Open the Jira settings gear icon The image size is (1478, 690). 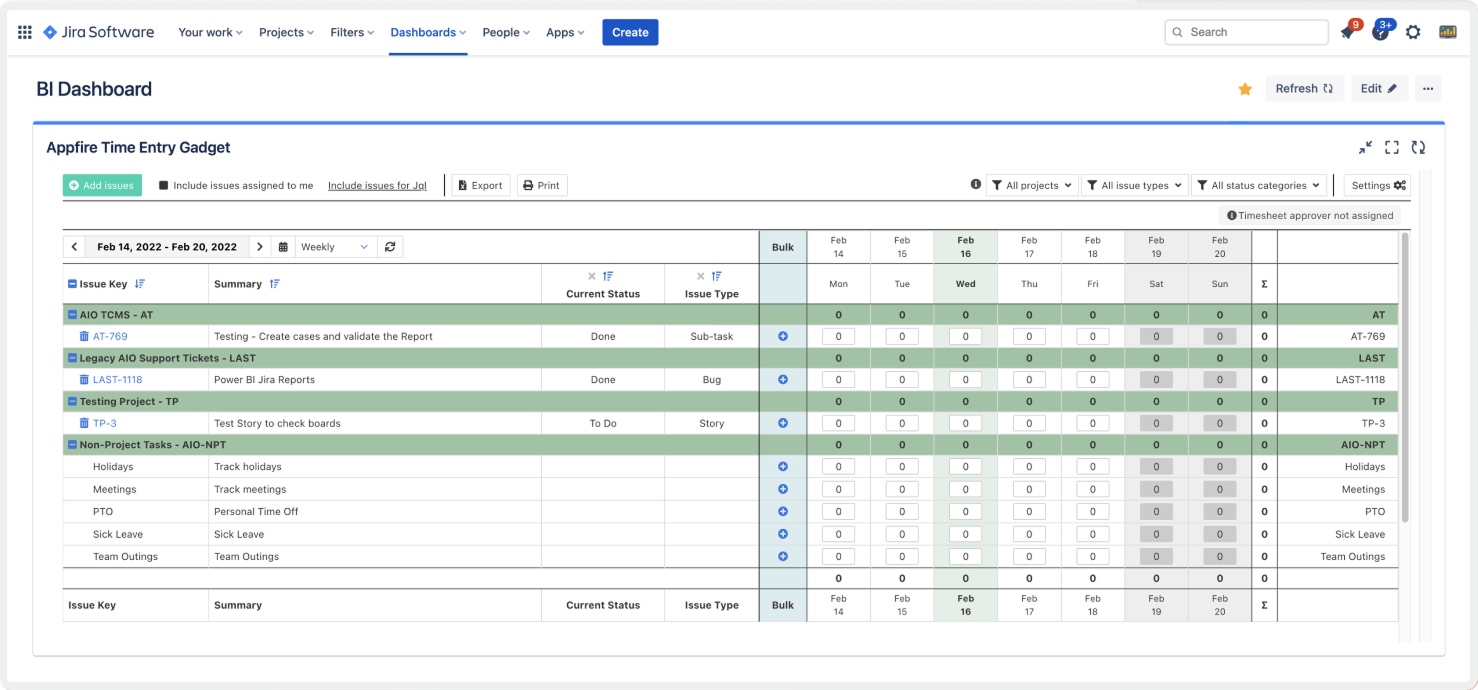pos(1413,32)
